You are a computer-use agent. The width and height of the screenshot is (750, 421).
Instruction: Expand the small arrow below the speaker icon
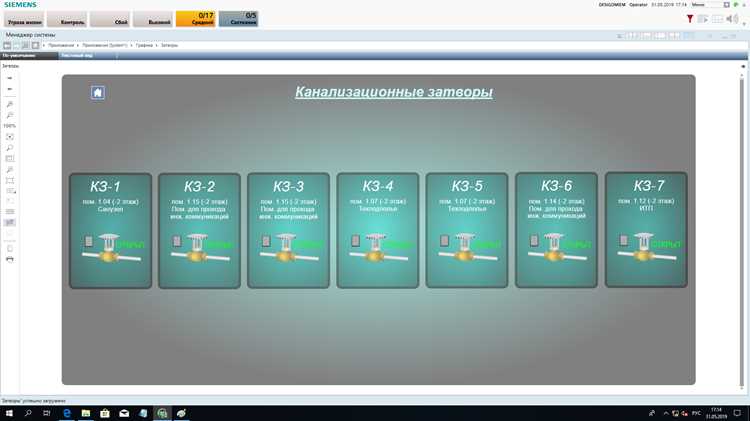(744, 23)
